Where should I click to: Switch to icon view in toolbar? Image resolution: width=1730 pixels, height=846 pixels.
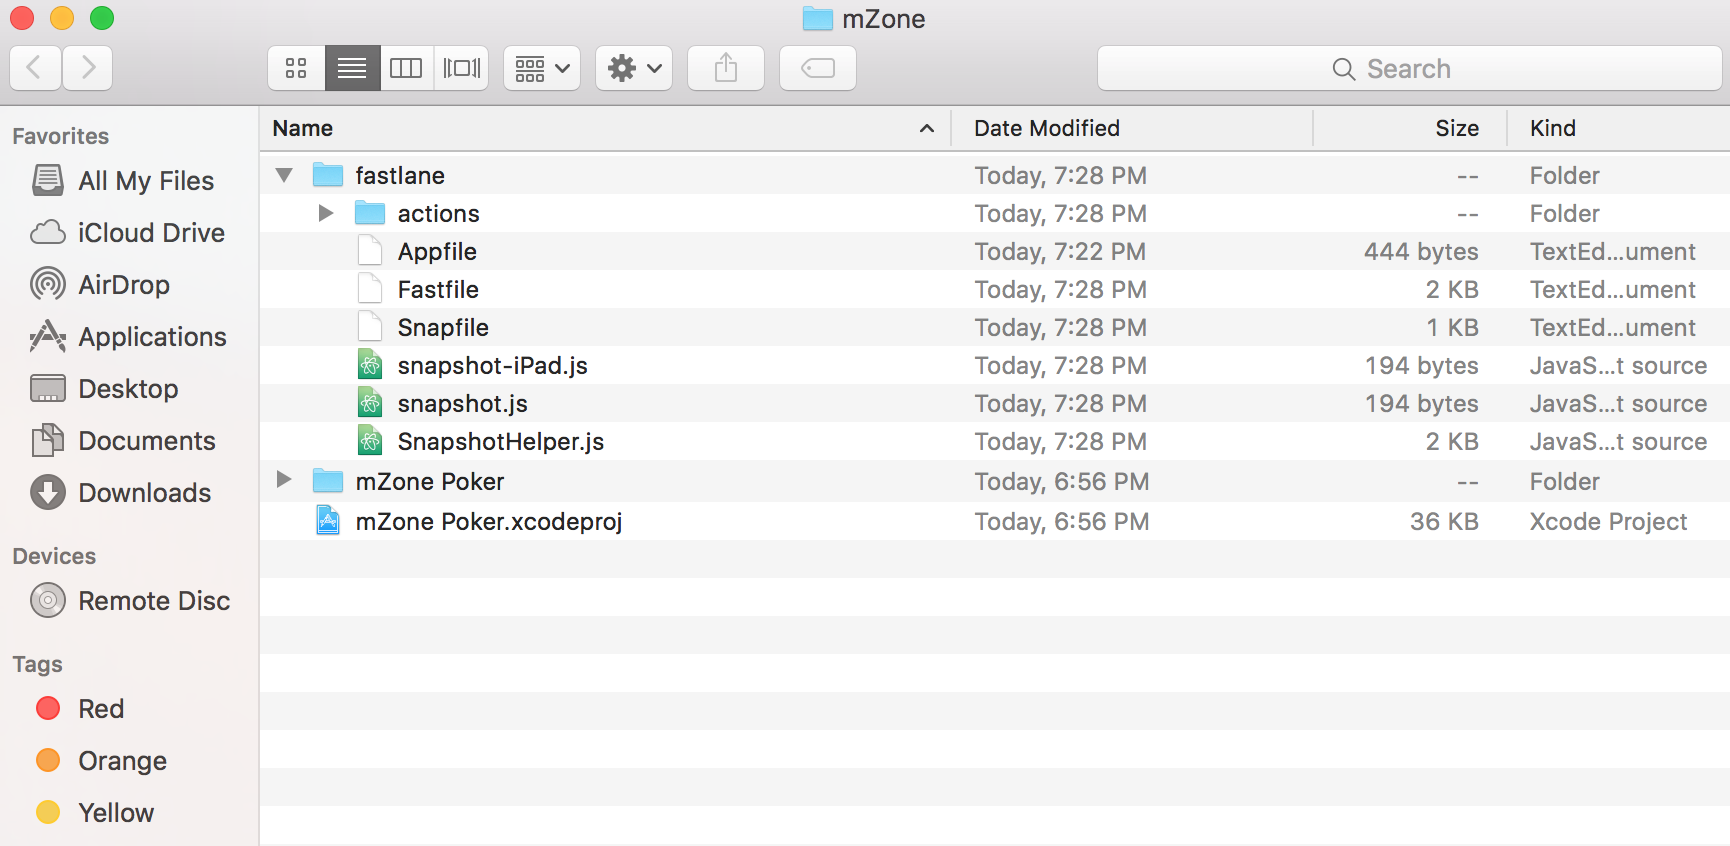pos(296,68)
